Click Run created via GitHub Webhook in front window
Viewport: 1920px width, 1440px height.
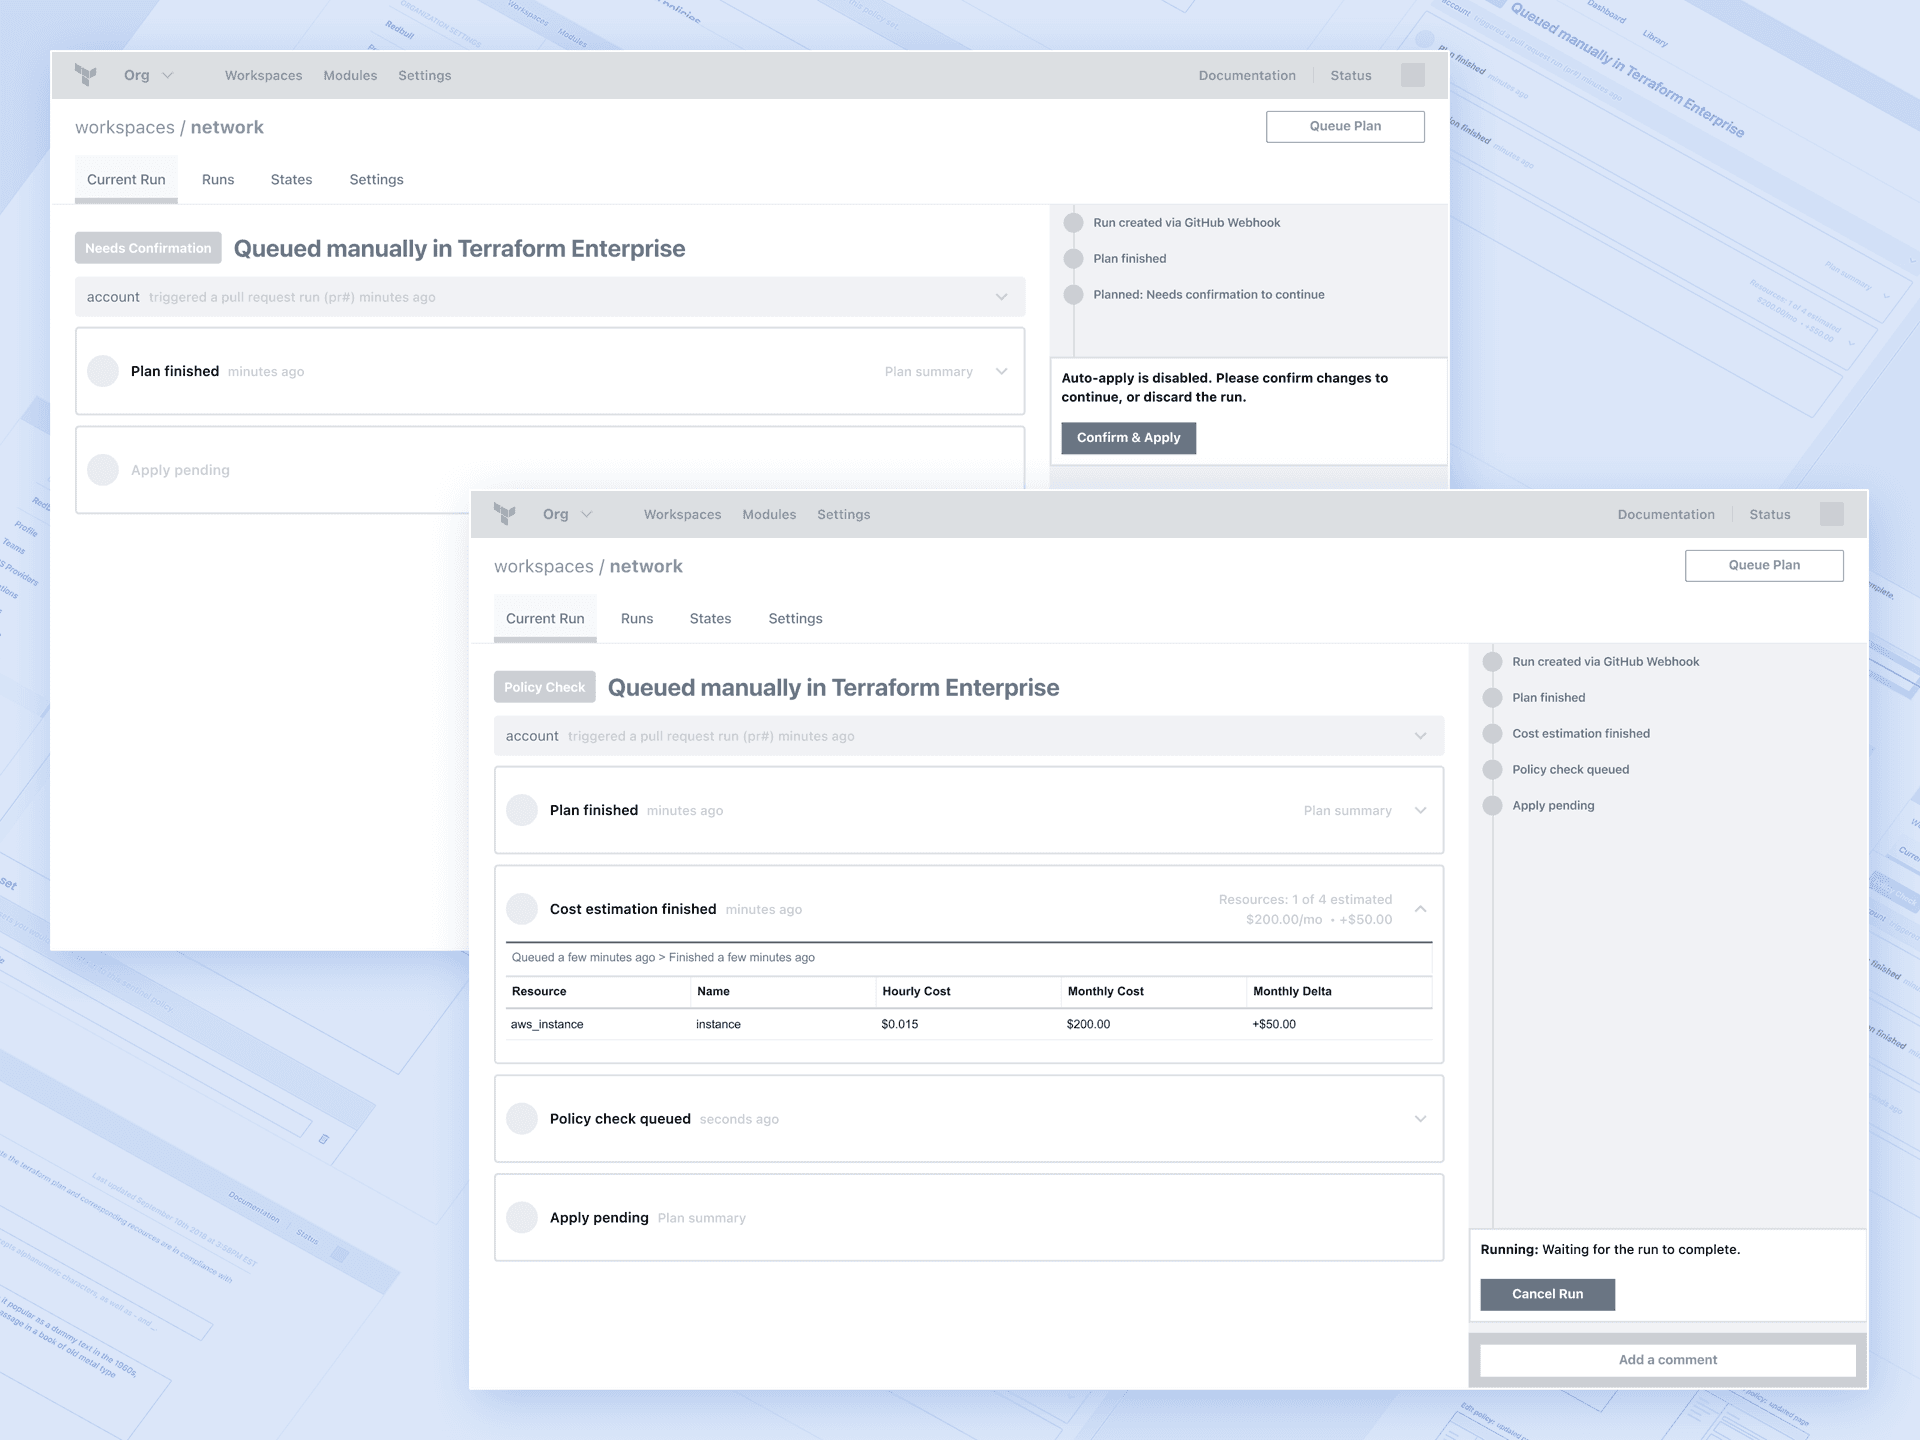(x=1605, y=661)
